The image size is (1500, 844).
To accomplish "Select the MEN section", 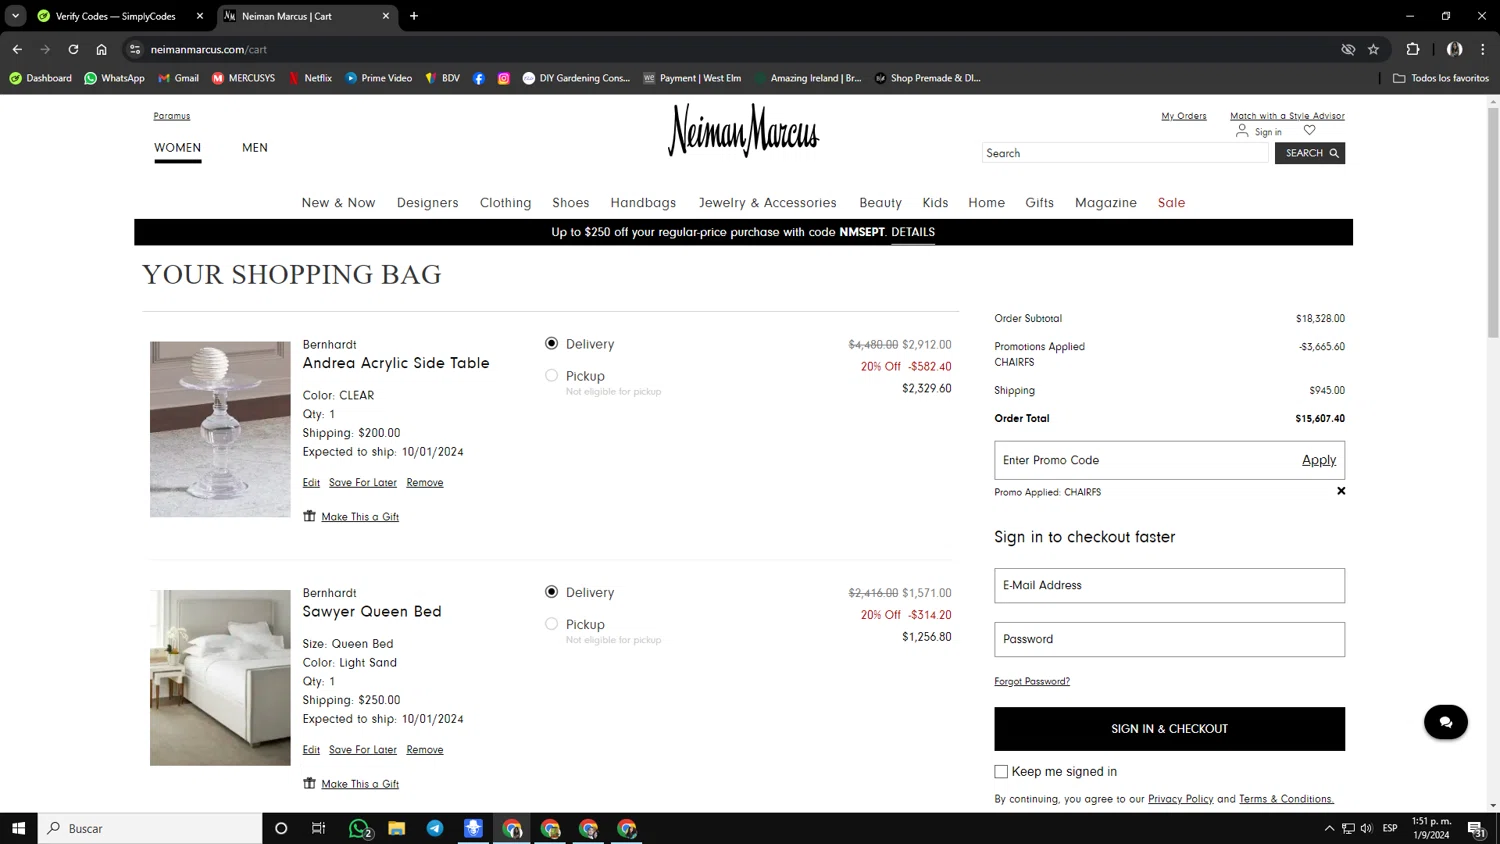I will [255, 147].
